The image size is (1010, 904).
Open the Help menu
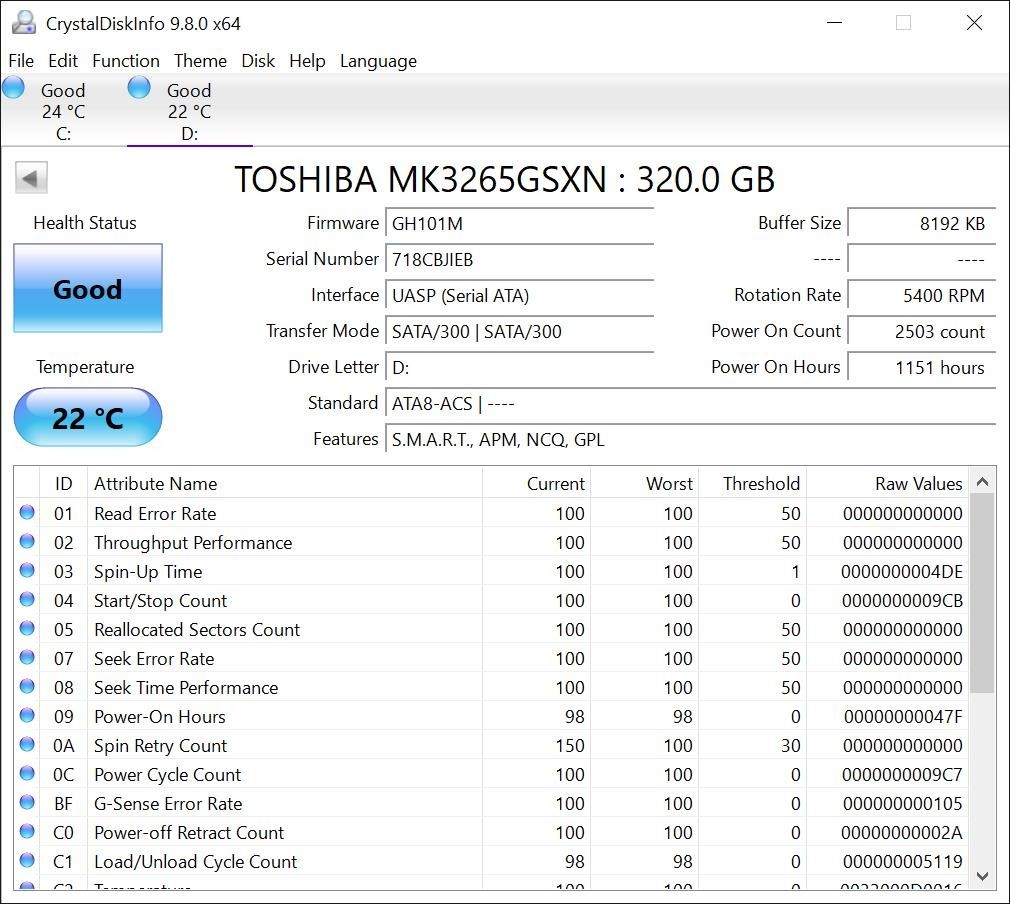pyautogui.click(x=307, y=61)
